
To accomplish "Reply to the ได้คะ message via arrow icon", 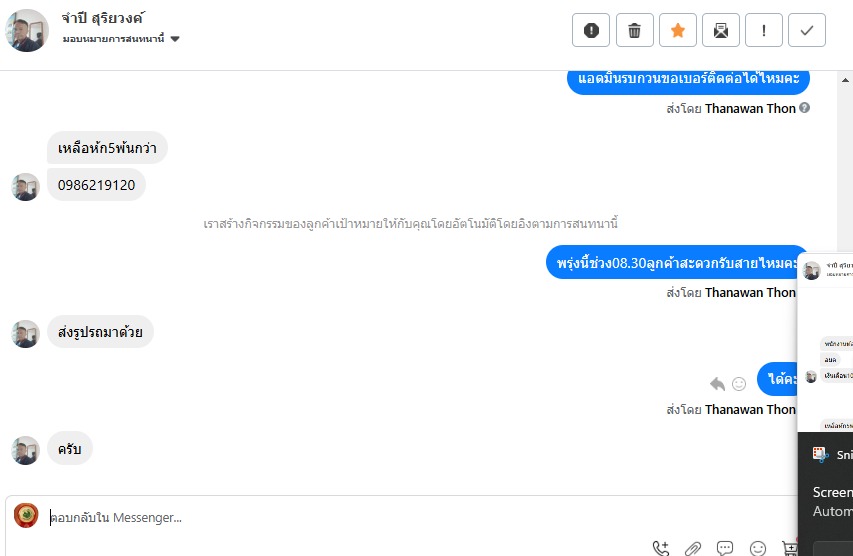I will (717, 383).
